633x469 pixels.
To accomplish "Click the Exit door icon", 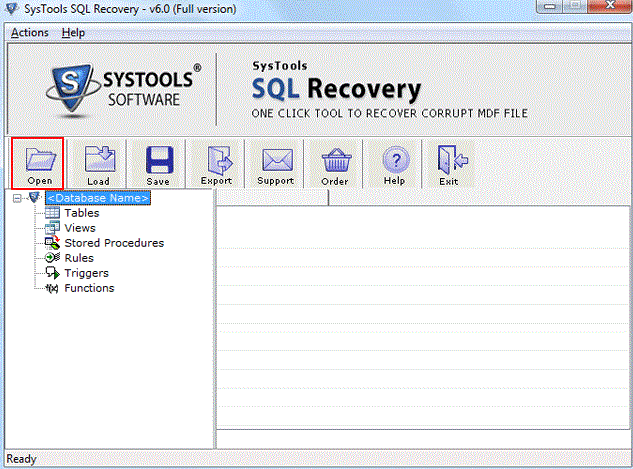I will point(452,160).
